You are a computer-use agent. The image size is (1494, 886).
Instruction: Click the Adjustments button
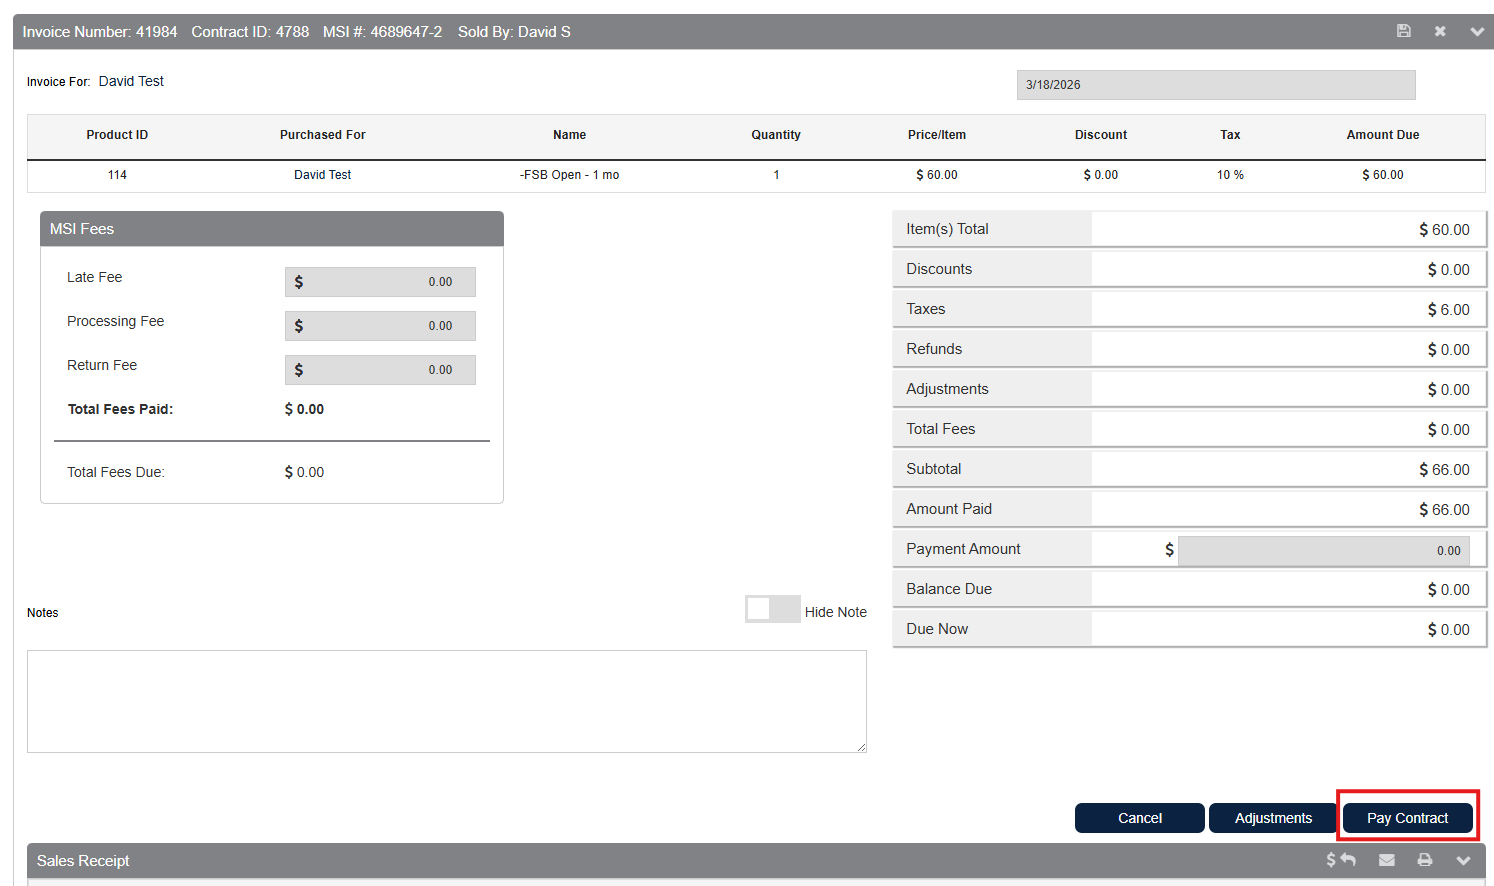1272,818
